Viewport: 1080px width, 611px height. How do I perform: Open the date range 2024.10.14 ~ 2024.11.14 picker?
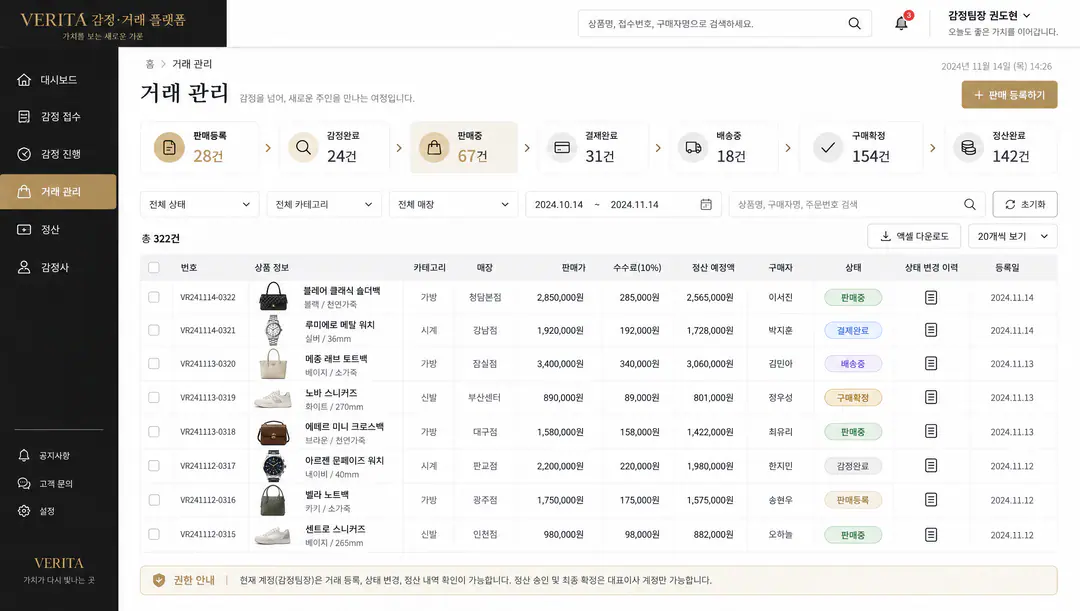pos(623,205)
